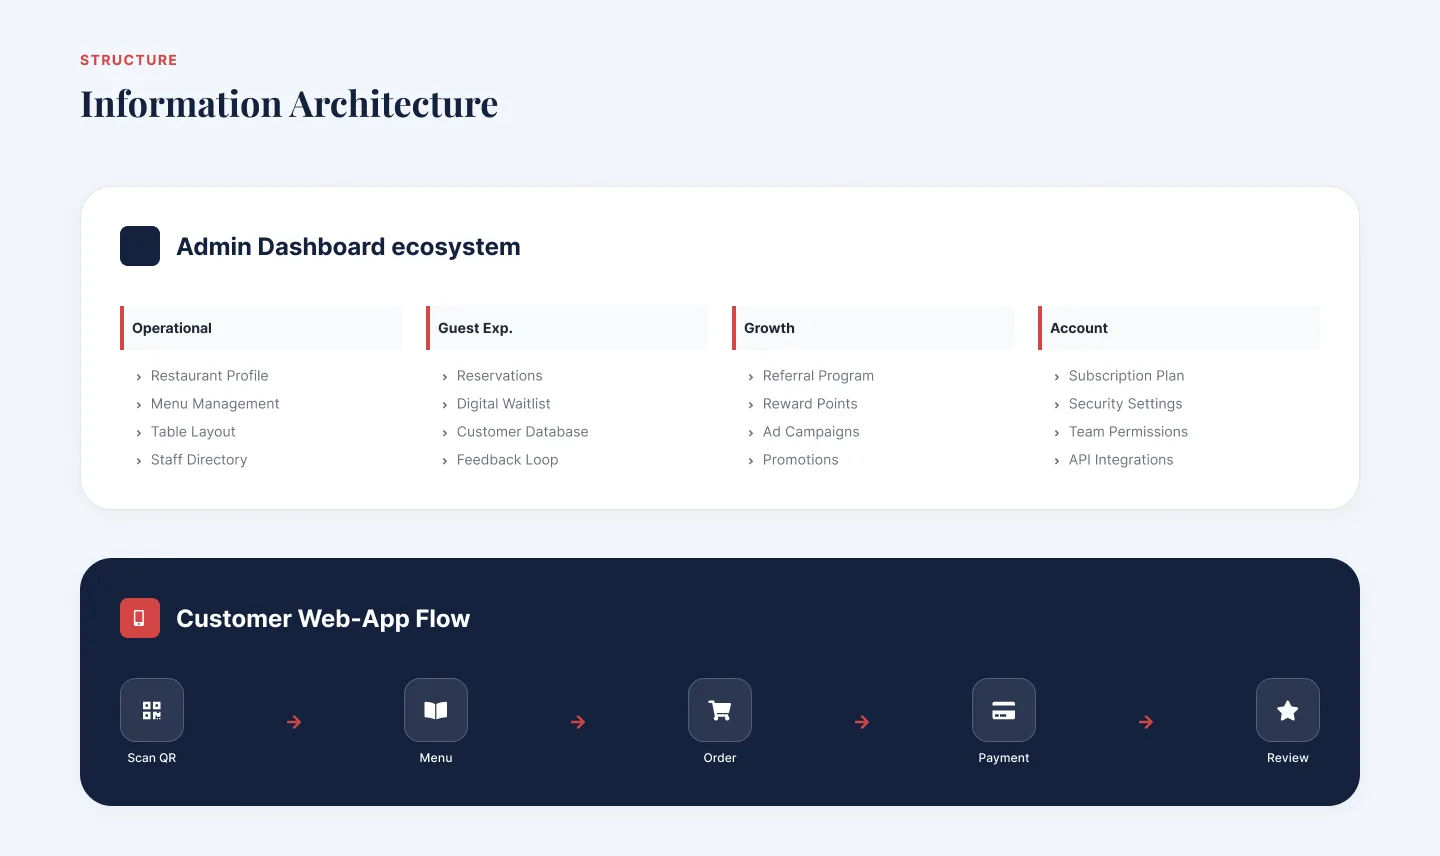Screen dimensions: 1440x856
Task: Click the arrow between Scan QR and Menu
Action: tap(294, 722)
